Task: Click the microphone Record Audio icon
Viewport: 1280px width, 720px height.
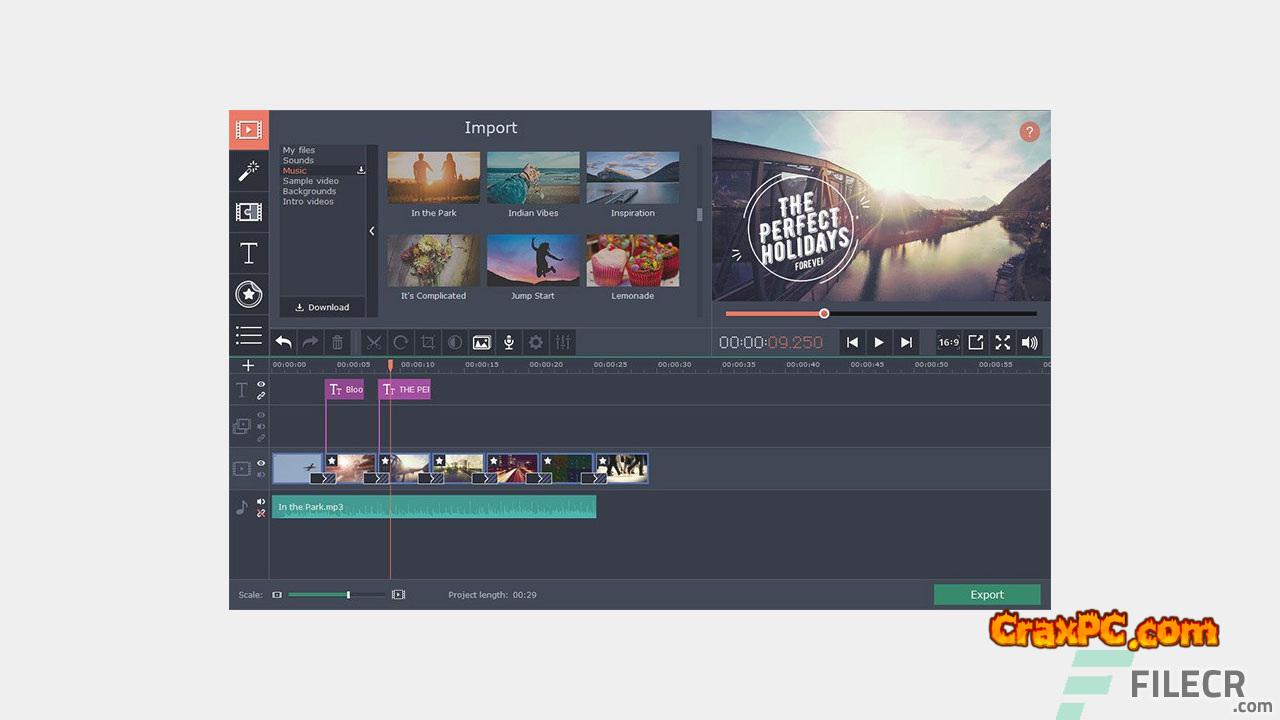Action: (509, 342)
